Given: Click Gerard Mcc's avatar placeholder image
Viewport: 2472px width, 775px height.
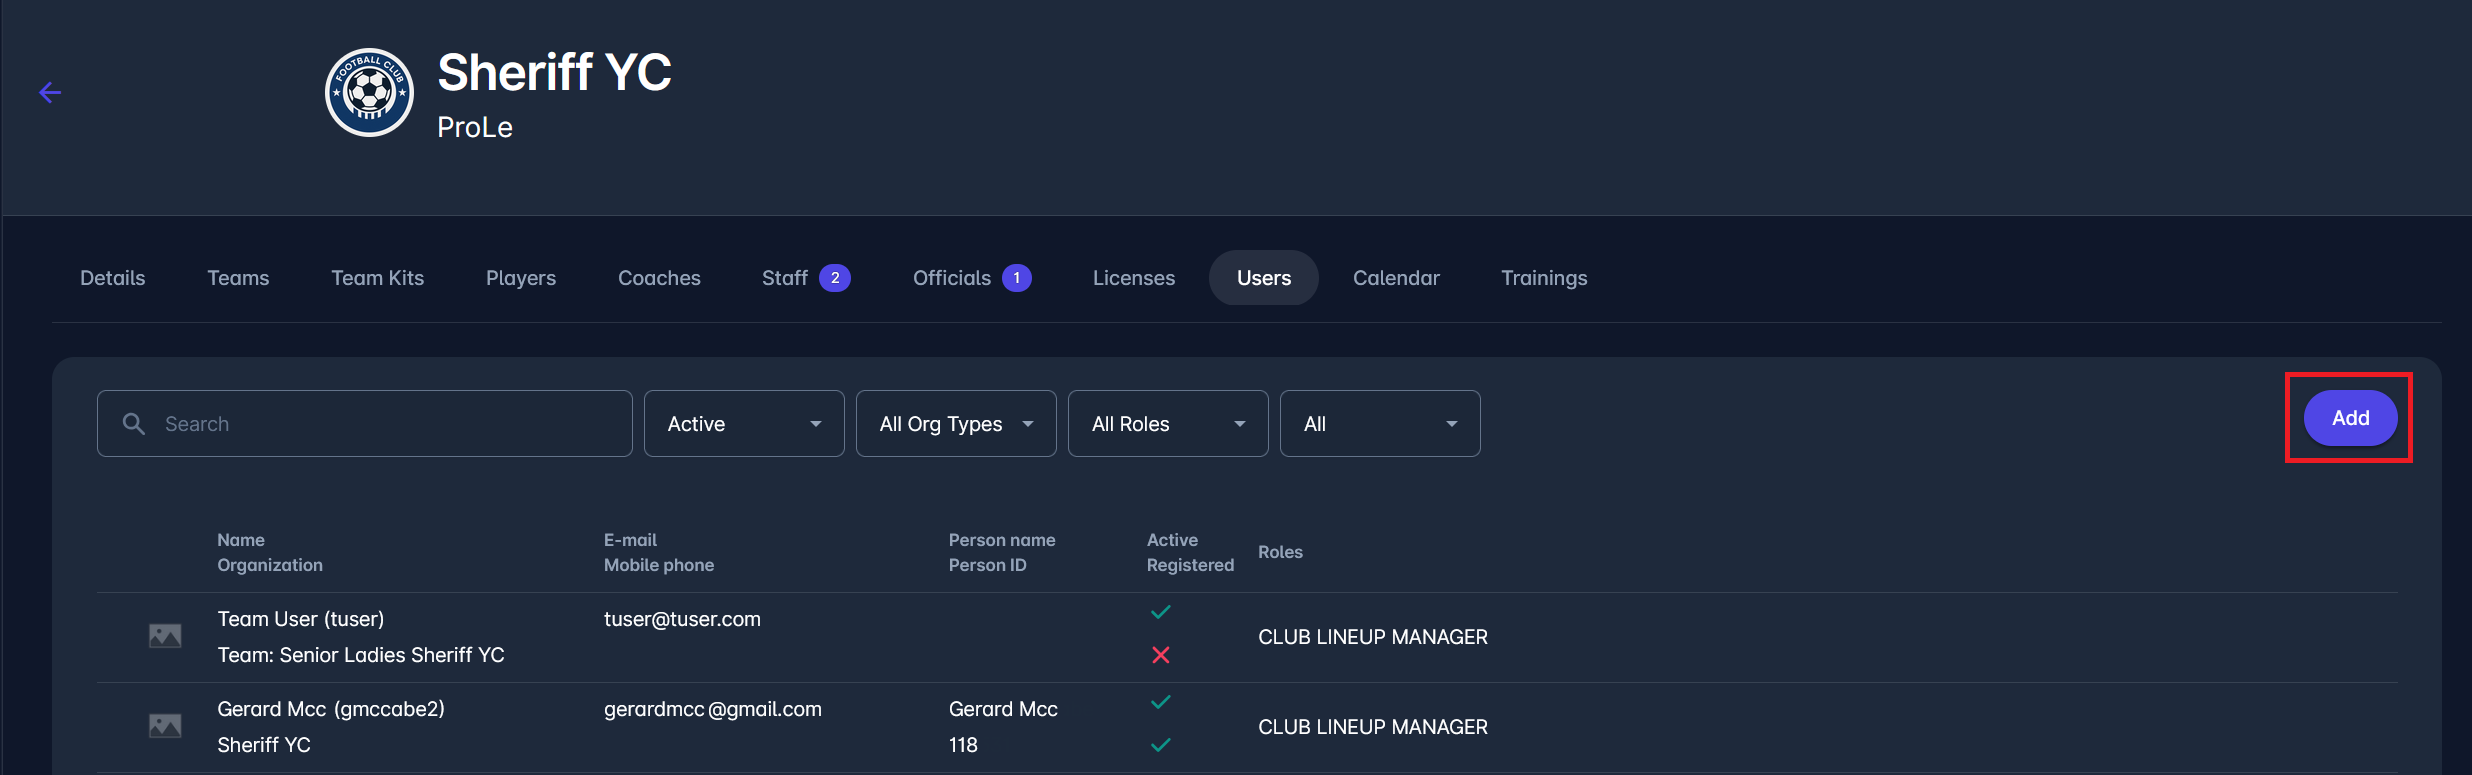Looking at the screenshot, I should [x=165, y=726].
